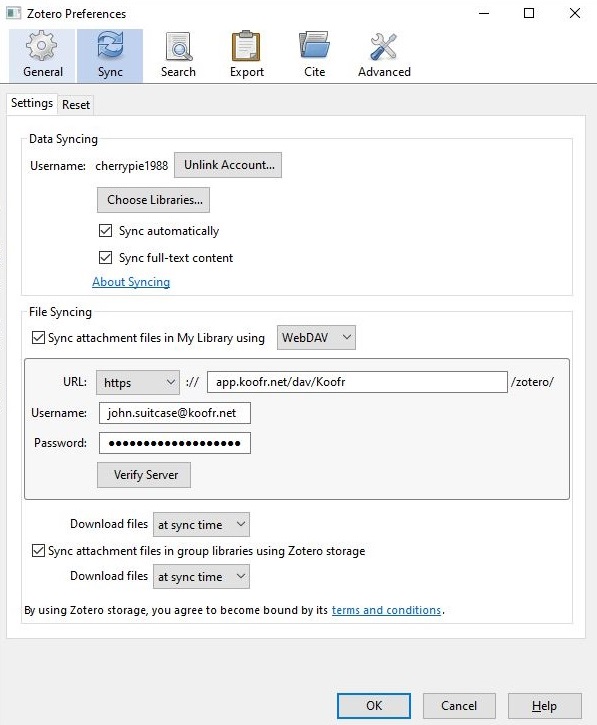Close the Zotero Preferences window

[x=574, y=13]
